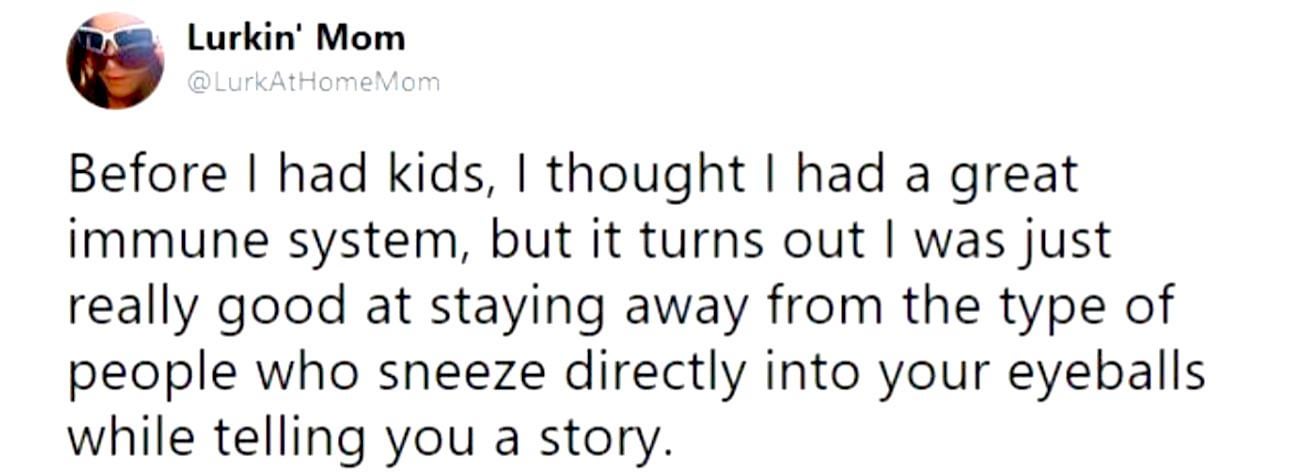1289x473 pixels.
Task: Visit the @LurkAtHomeMom handle link
Action: [x=313, y=83]
